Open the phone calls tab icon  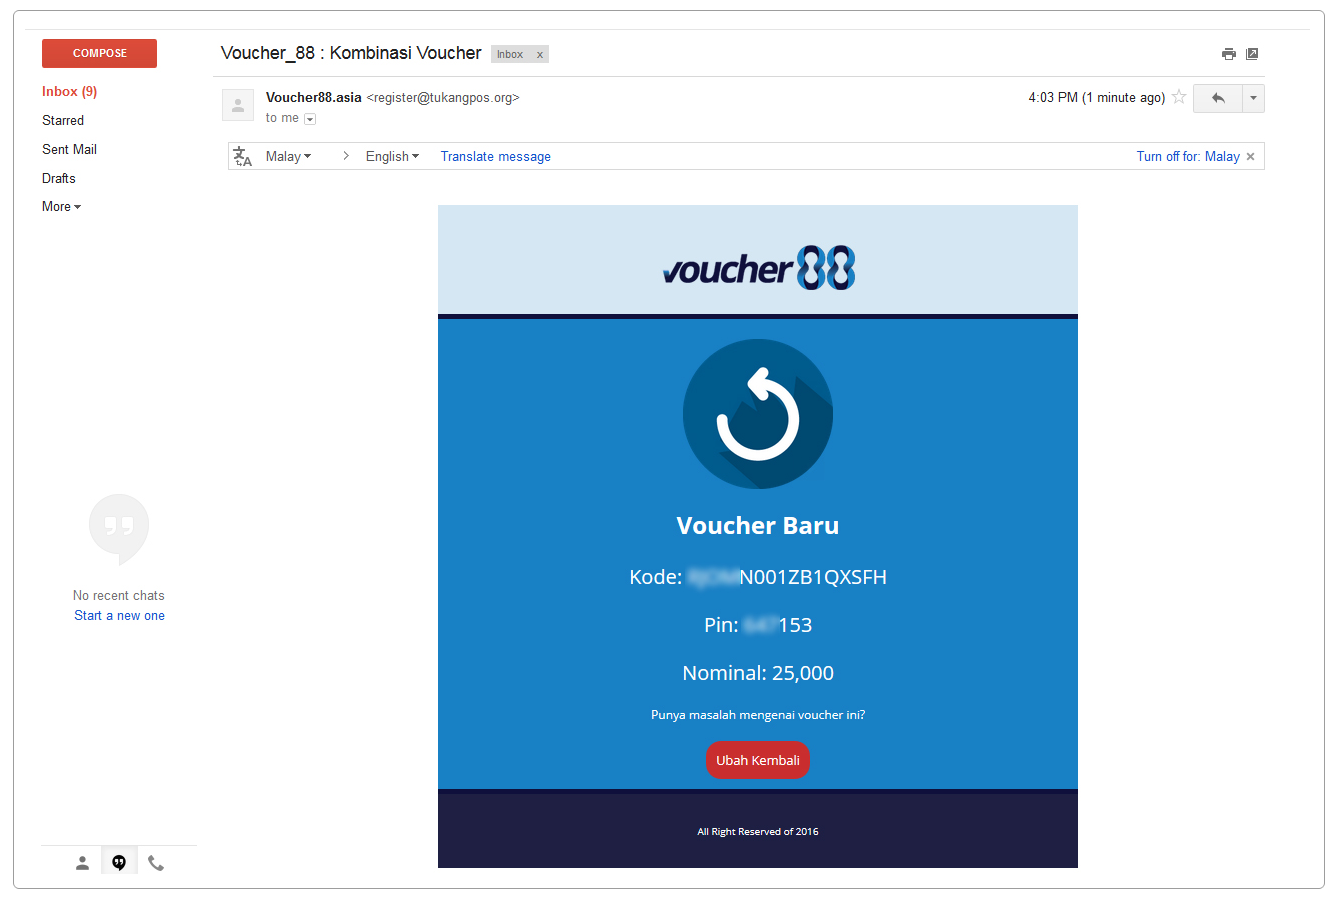click(x=156, y=863)
